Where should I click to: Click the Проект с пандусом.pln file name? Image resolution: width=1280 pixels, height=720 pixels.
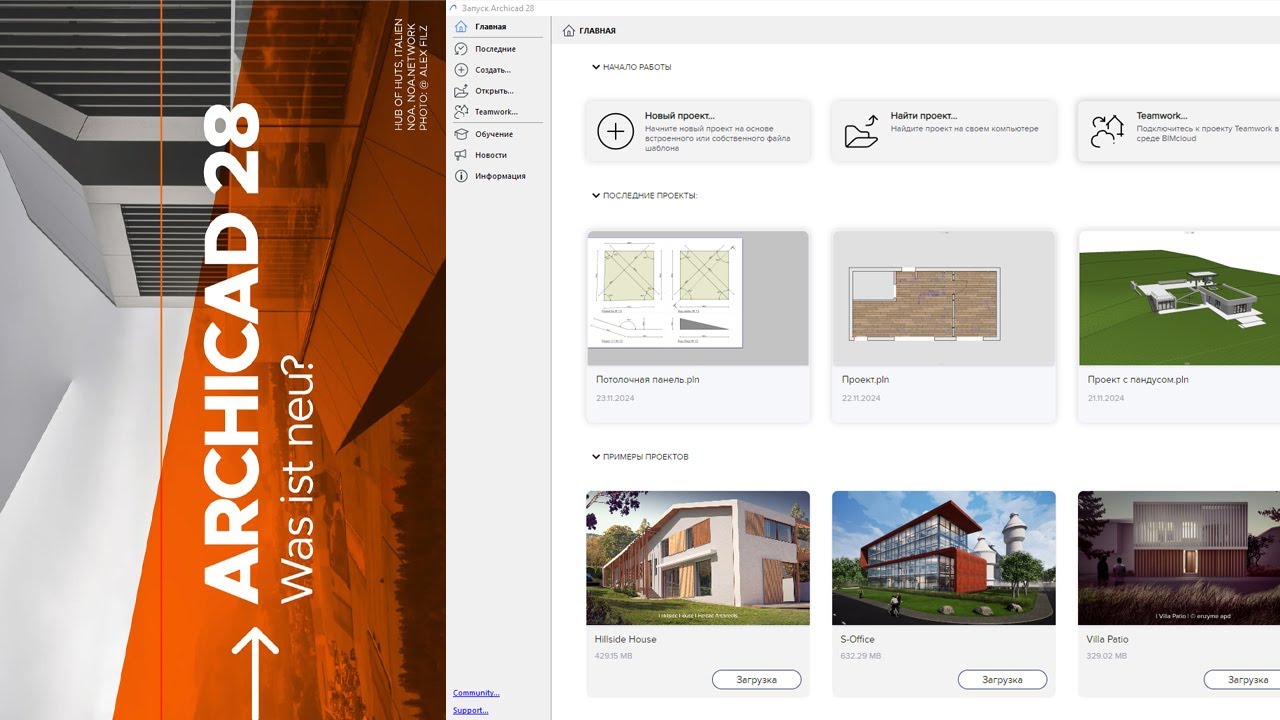pyautogui.click(x=1138, y=380)
